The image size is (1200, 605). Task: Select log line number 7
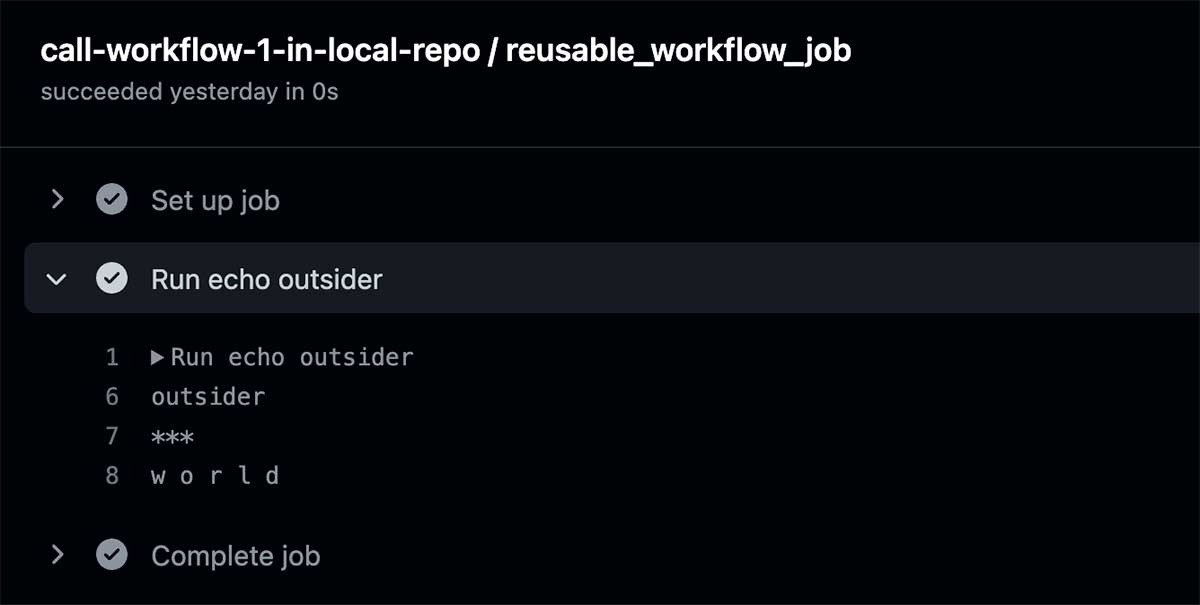click(111, 436)
